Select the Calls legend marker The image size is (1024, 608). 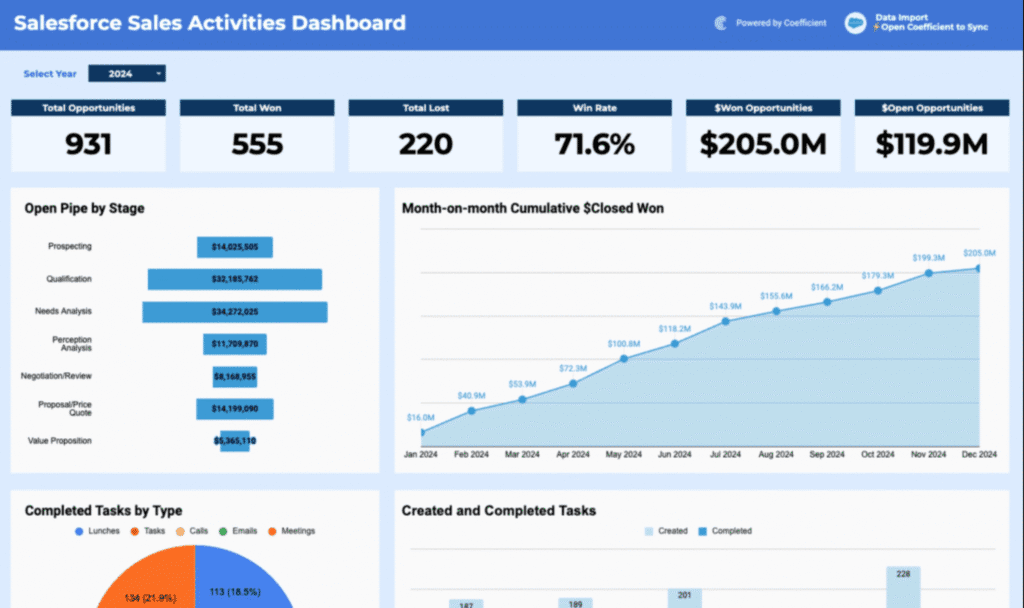(x=180, y=531)
